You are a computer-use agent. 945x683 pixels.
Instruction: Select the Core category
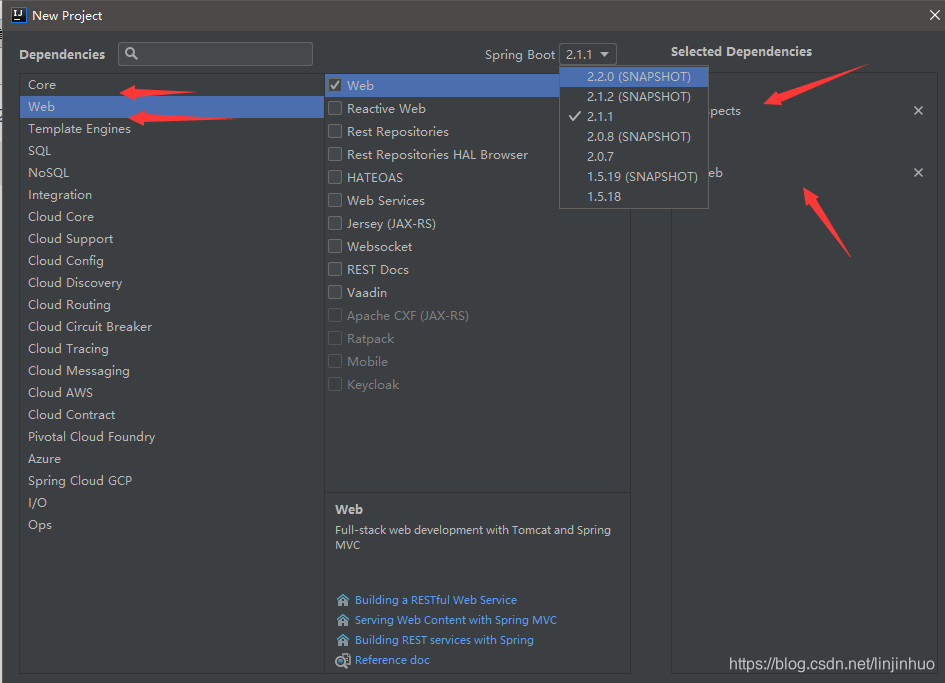[x=172, y=84]
